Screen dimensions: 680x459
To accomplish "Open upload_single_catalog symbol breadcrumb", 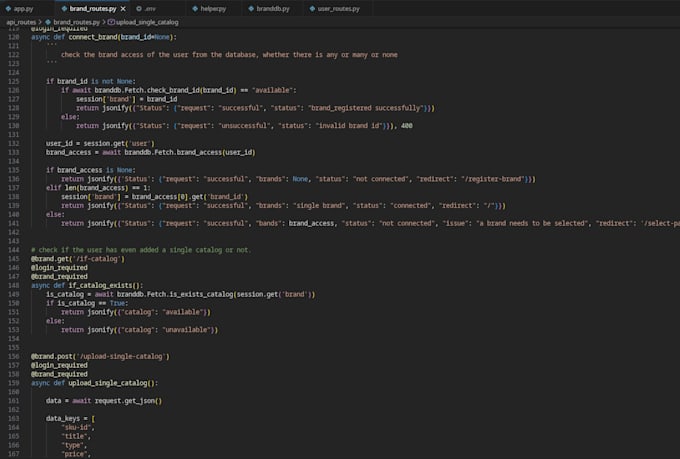I will (x=147, y=22).
